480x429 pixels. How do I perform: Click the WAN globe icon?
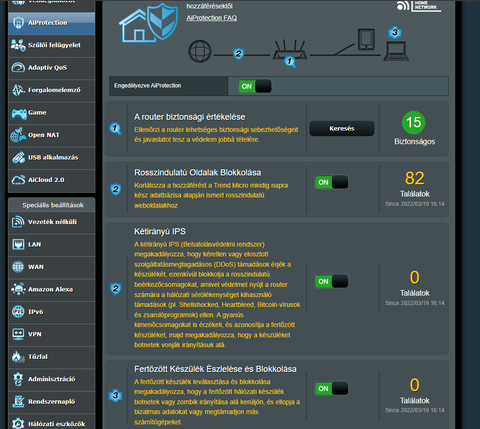pos(18,267)
